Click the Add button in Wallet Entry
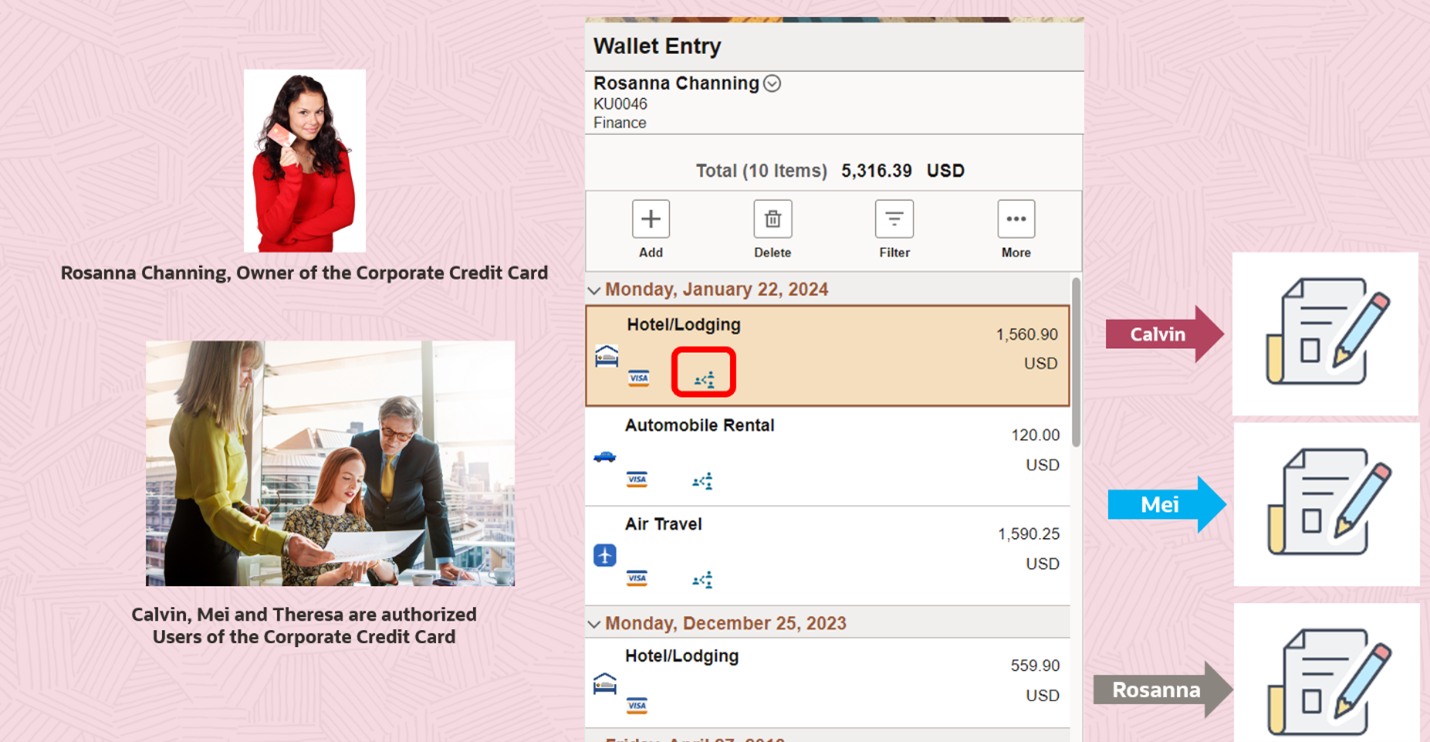The height and width of the screenshot is (742, 1430). click(650, 218)
